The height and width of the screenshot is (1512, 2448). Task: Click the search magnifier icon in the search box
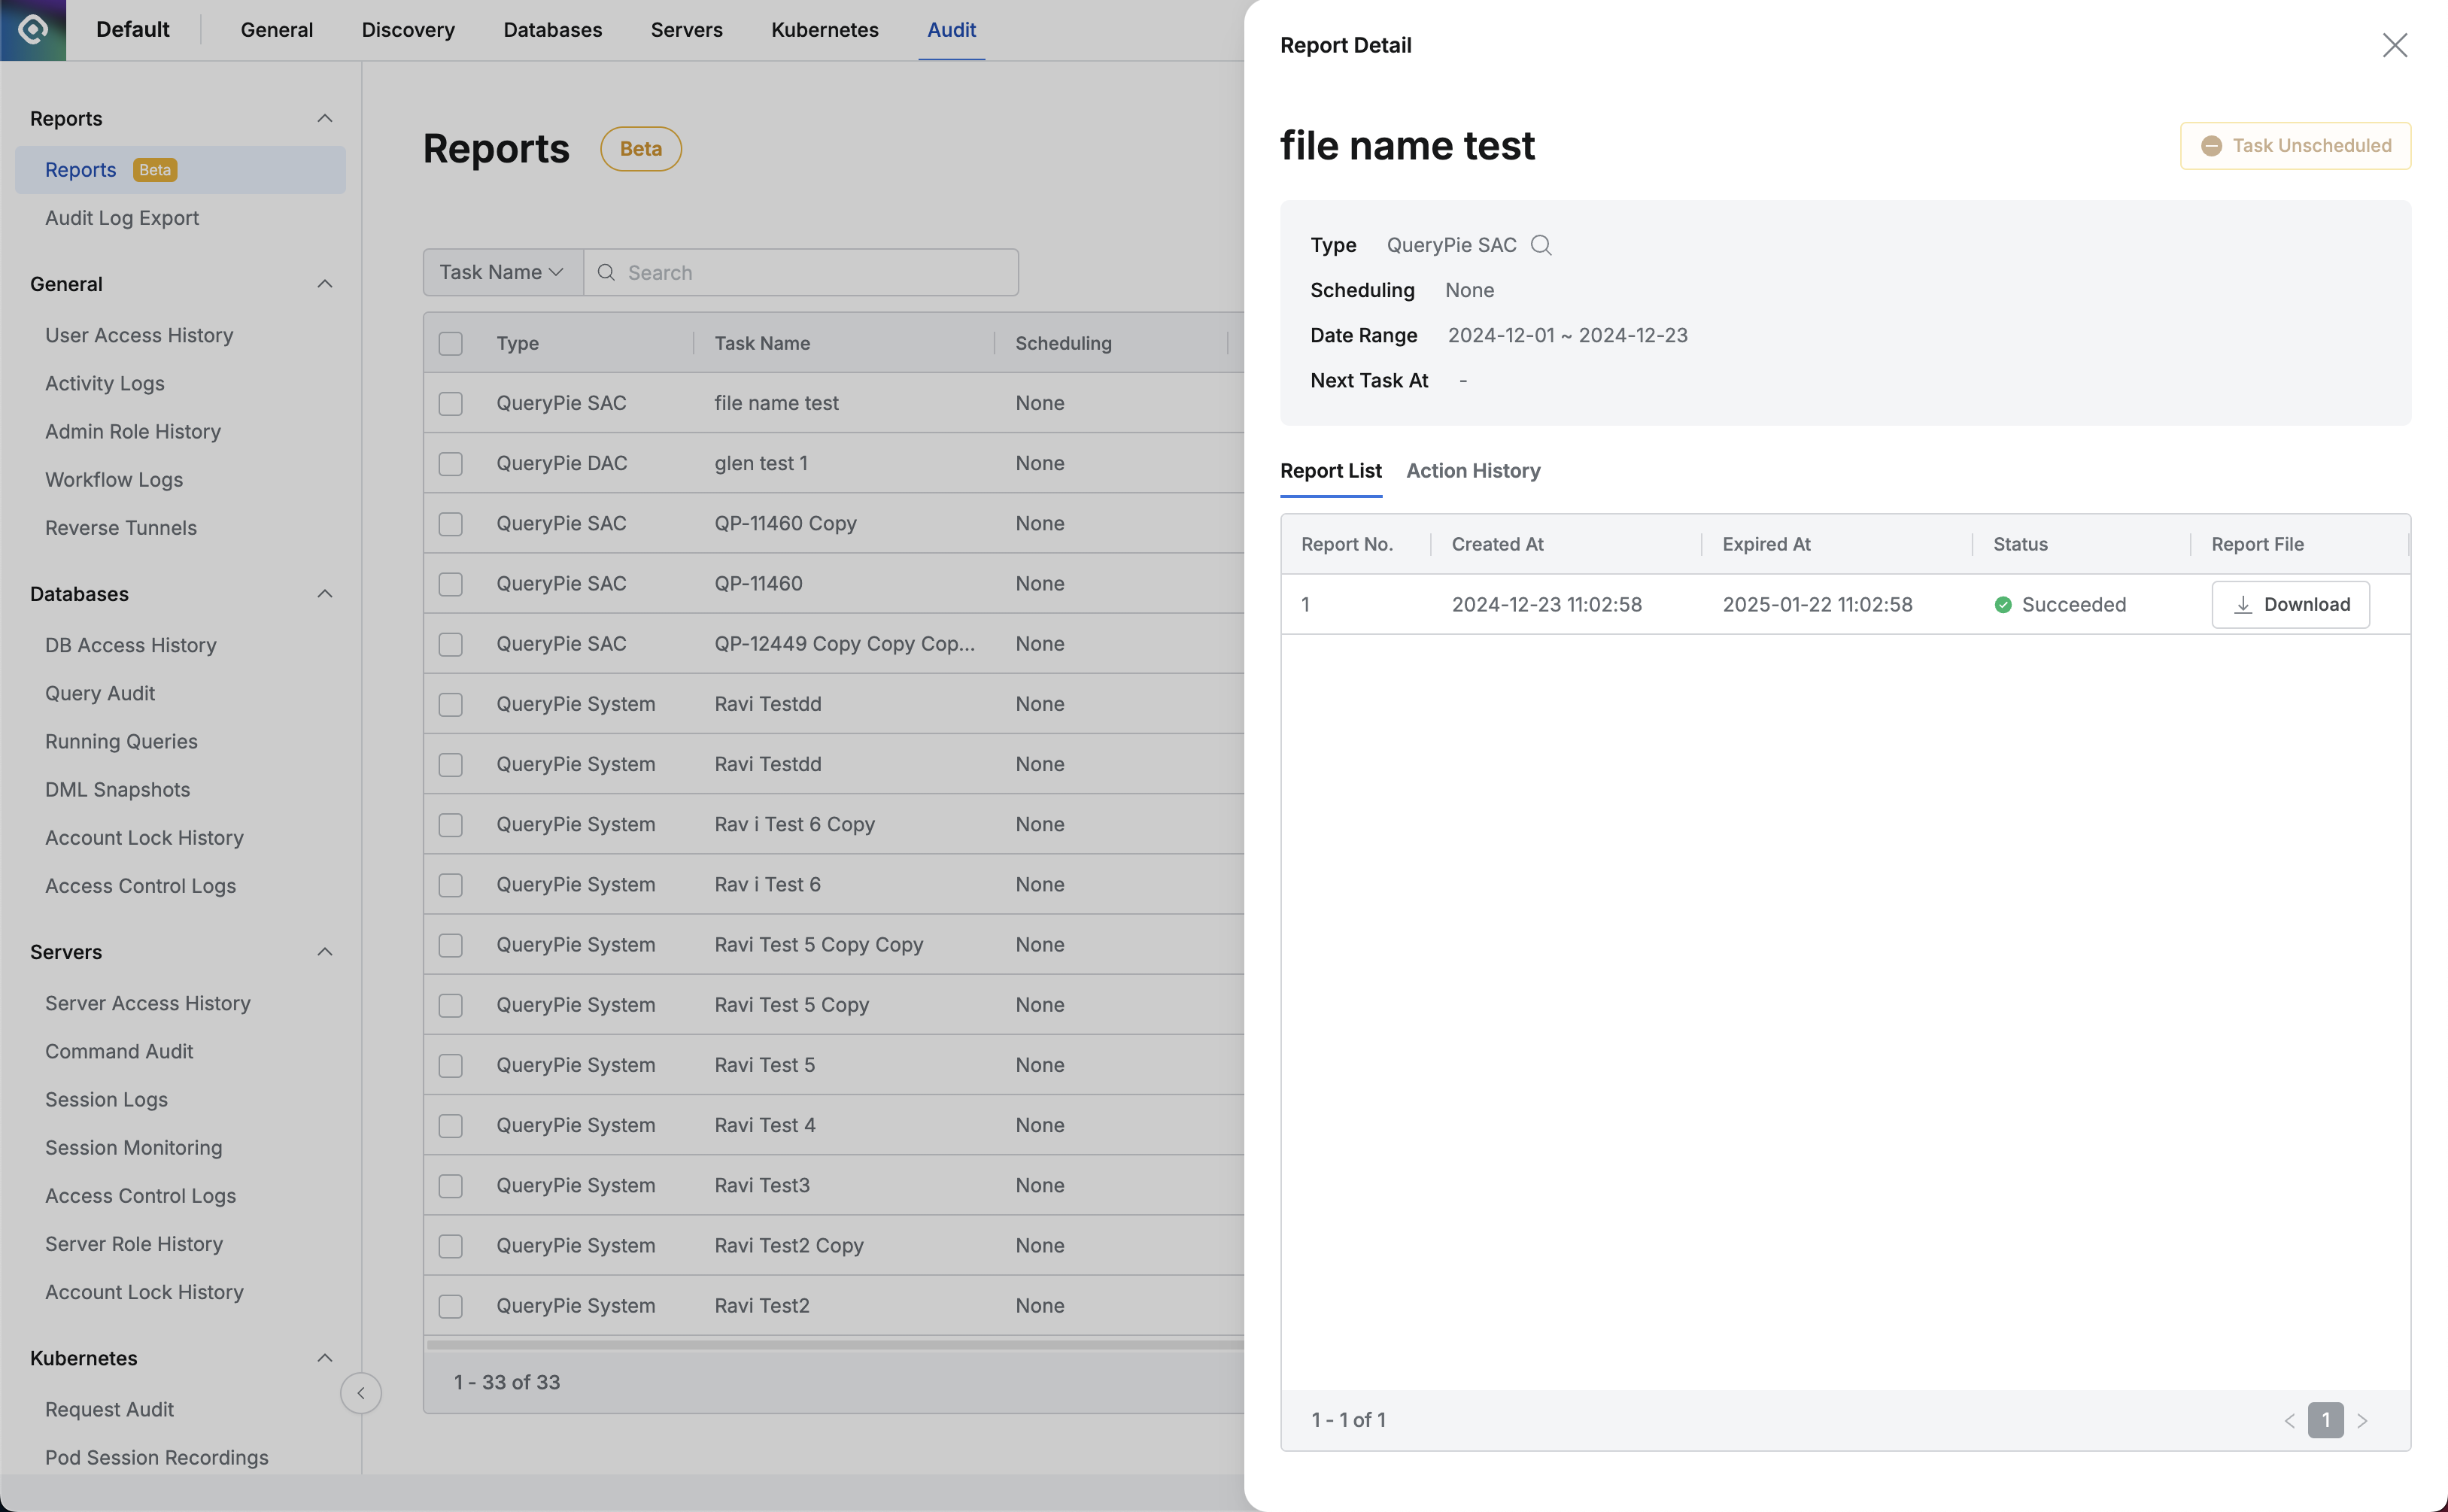pyautogui.click(x=606, y=272)
